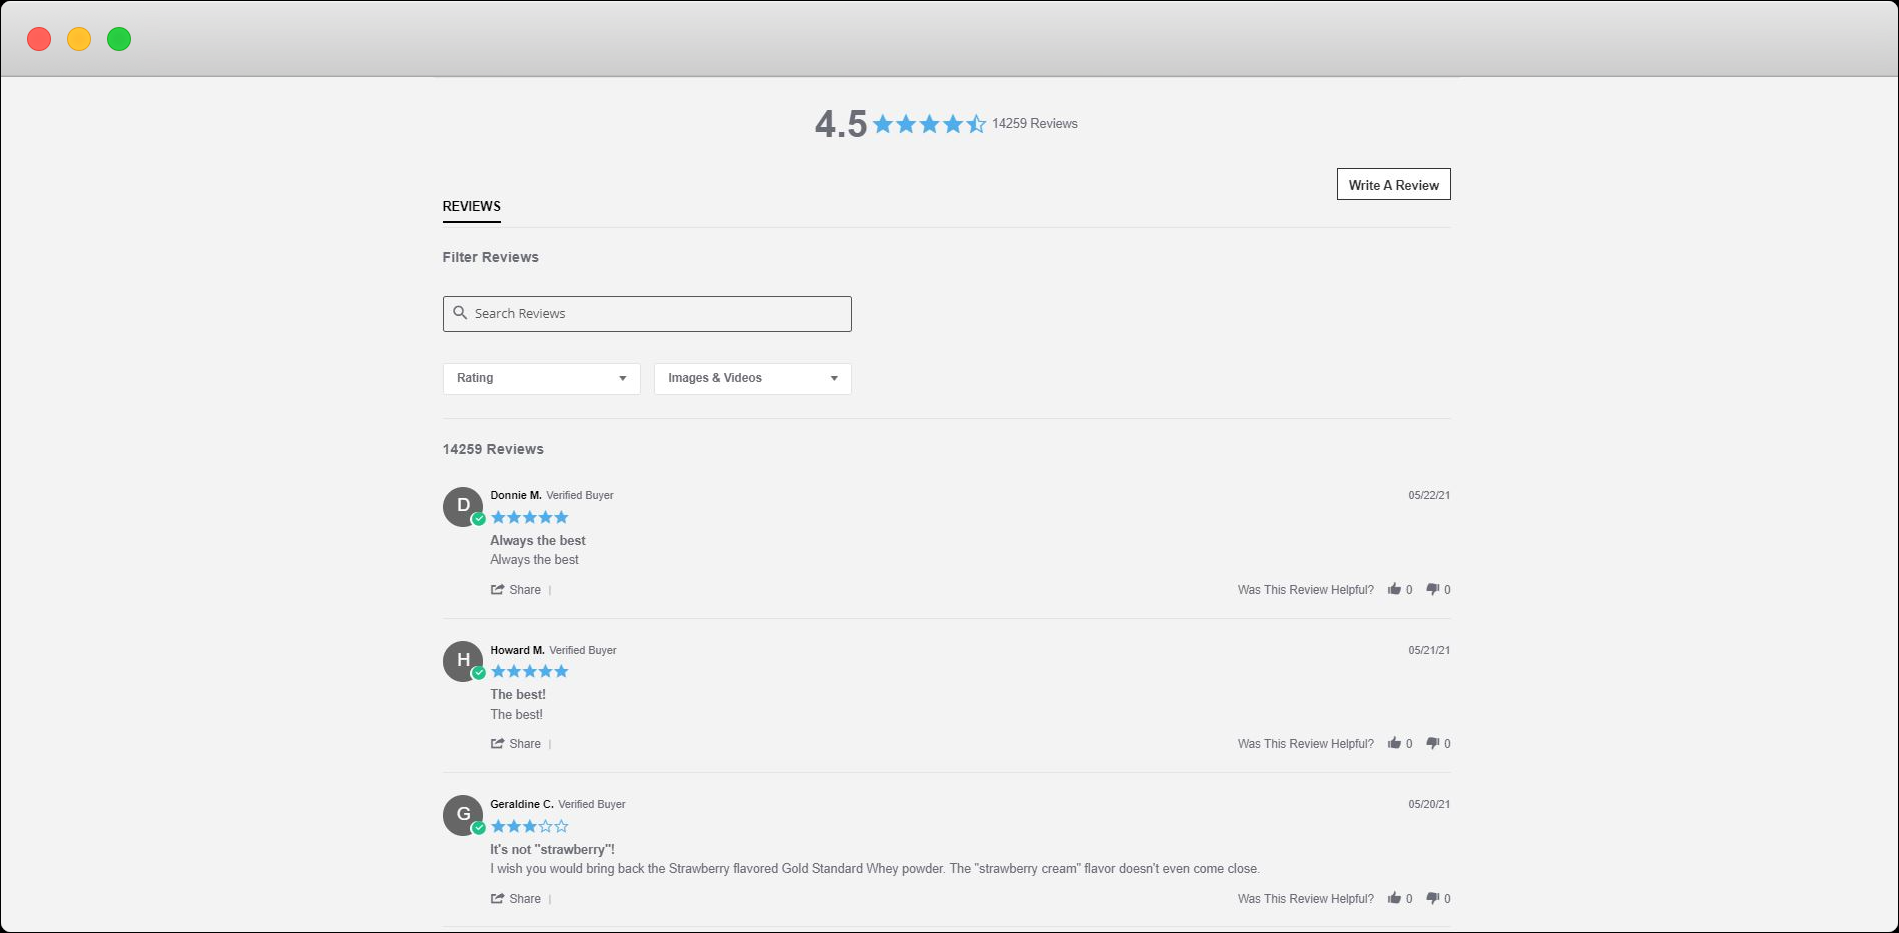The height and width of the screenshot is (933, 1899).
Task: Click the name Howard M.
Action: 517,650
